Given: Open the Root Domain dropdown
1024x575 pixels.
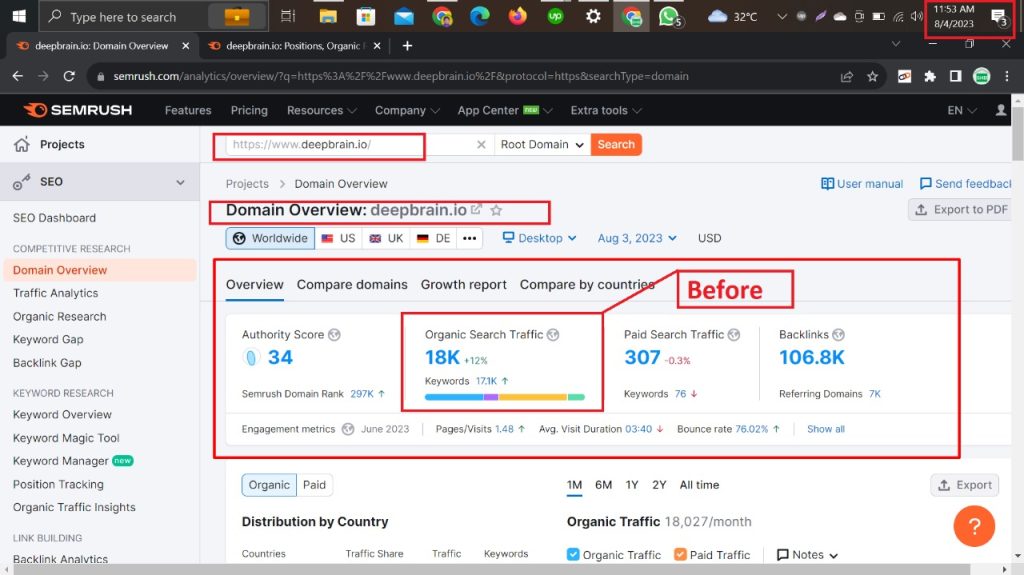Looking at the screenshot, I should pos(542,144).
